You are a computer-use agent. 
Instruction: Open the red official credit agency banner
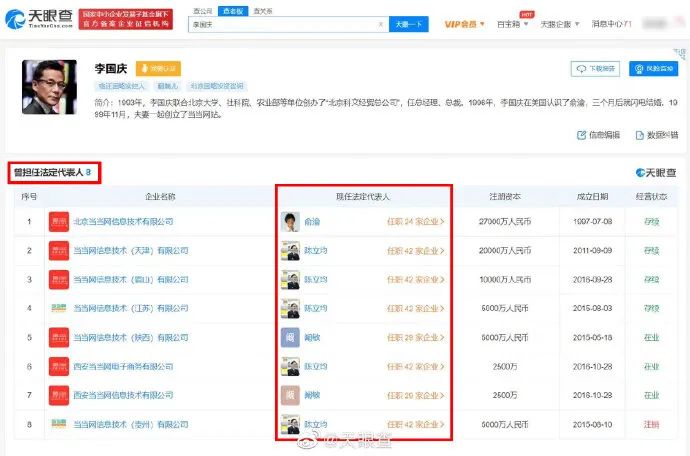pos(126,19)
